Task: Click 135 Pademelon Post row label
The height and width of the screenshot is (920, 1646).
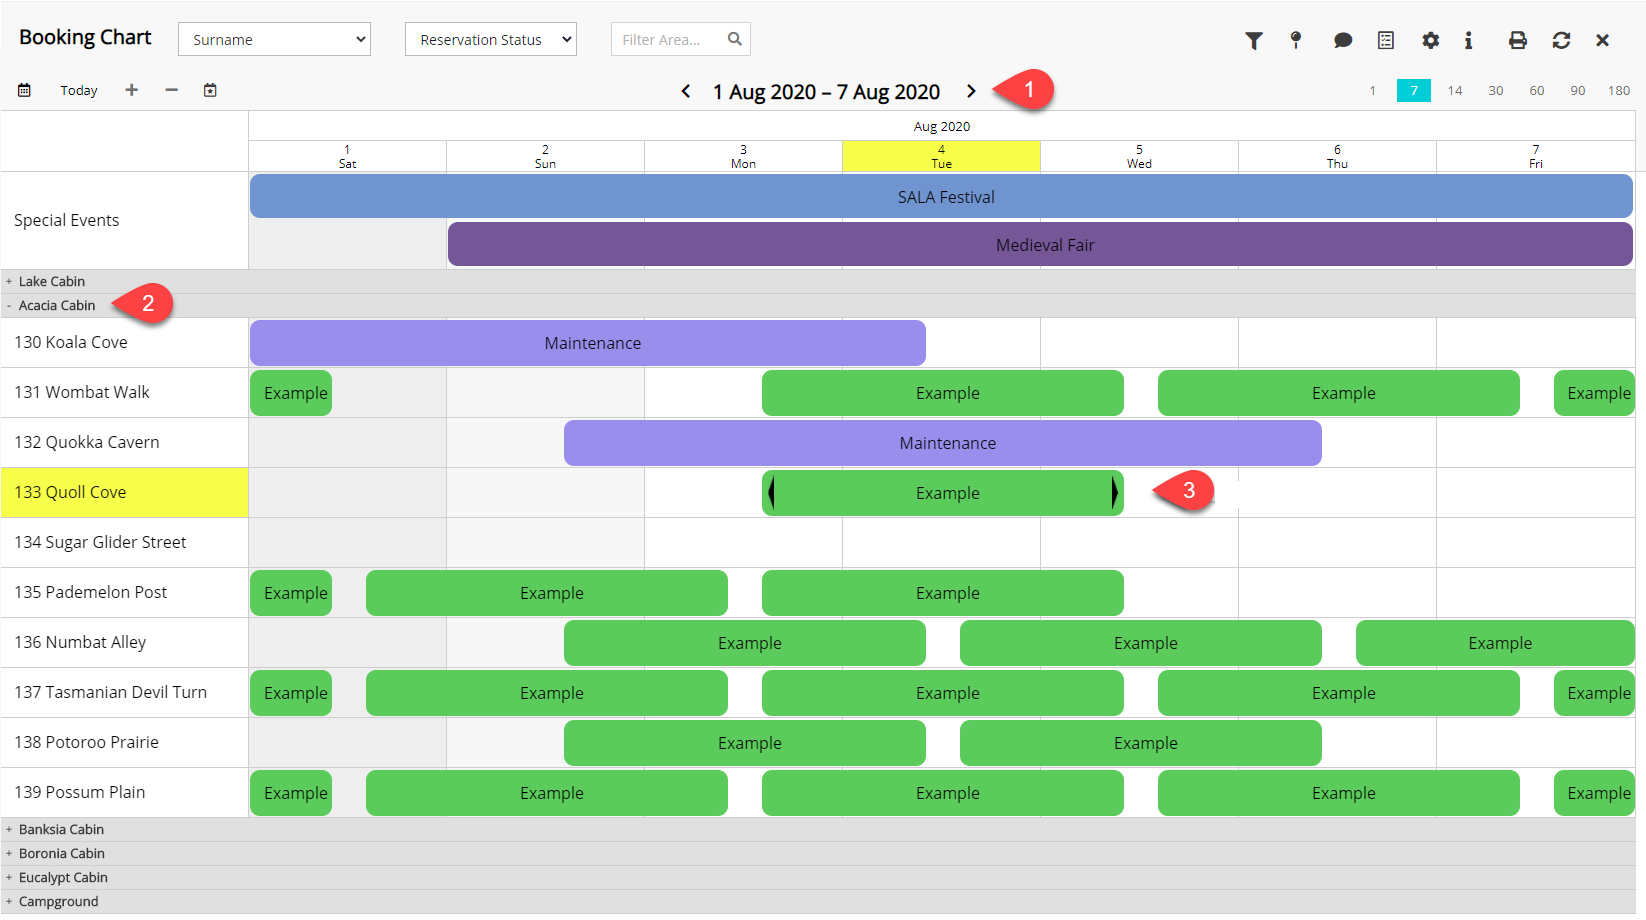Action: [x=91, y=592]
